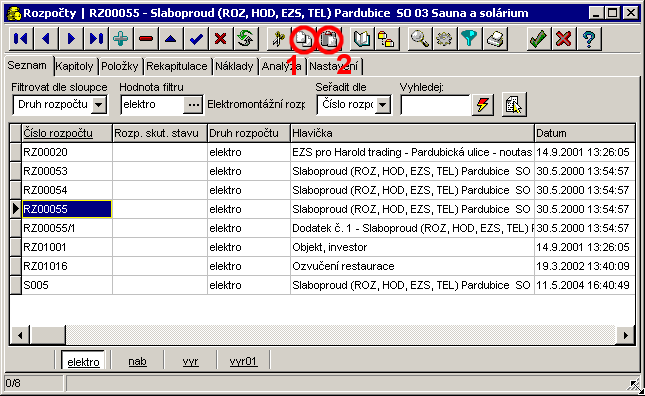Viewport: 645px width, 396px height.
Task: Jump to the last record icon
Action: point(96,39)
